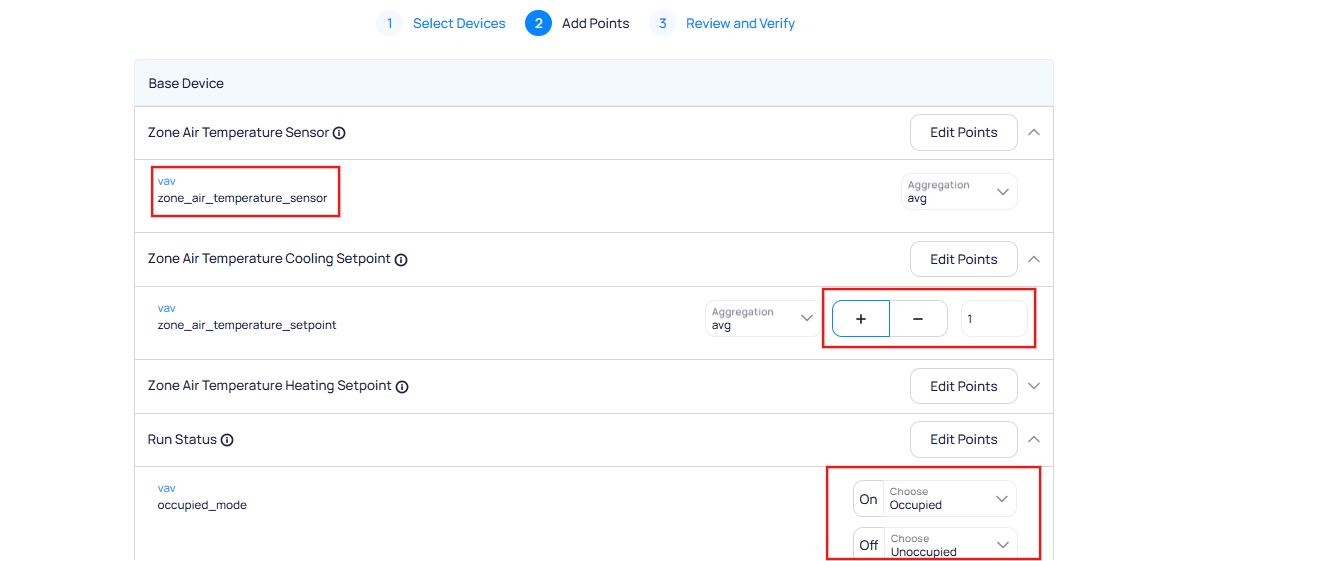Go to Select Devices step
This screenshot has width=1338, height=561.
pos(458,23)
